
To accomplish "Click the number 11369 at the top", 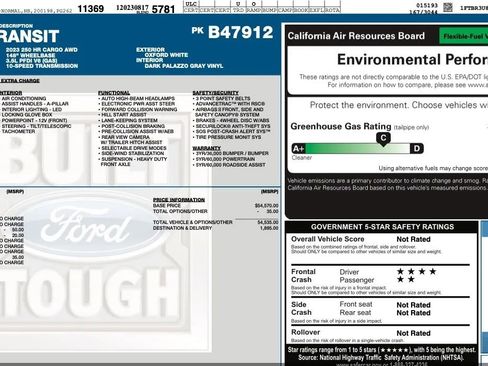I will click(90, 9).
